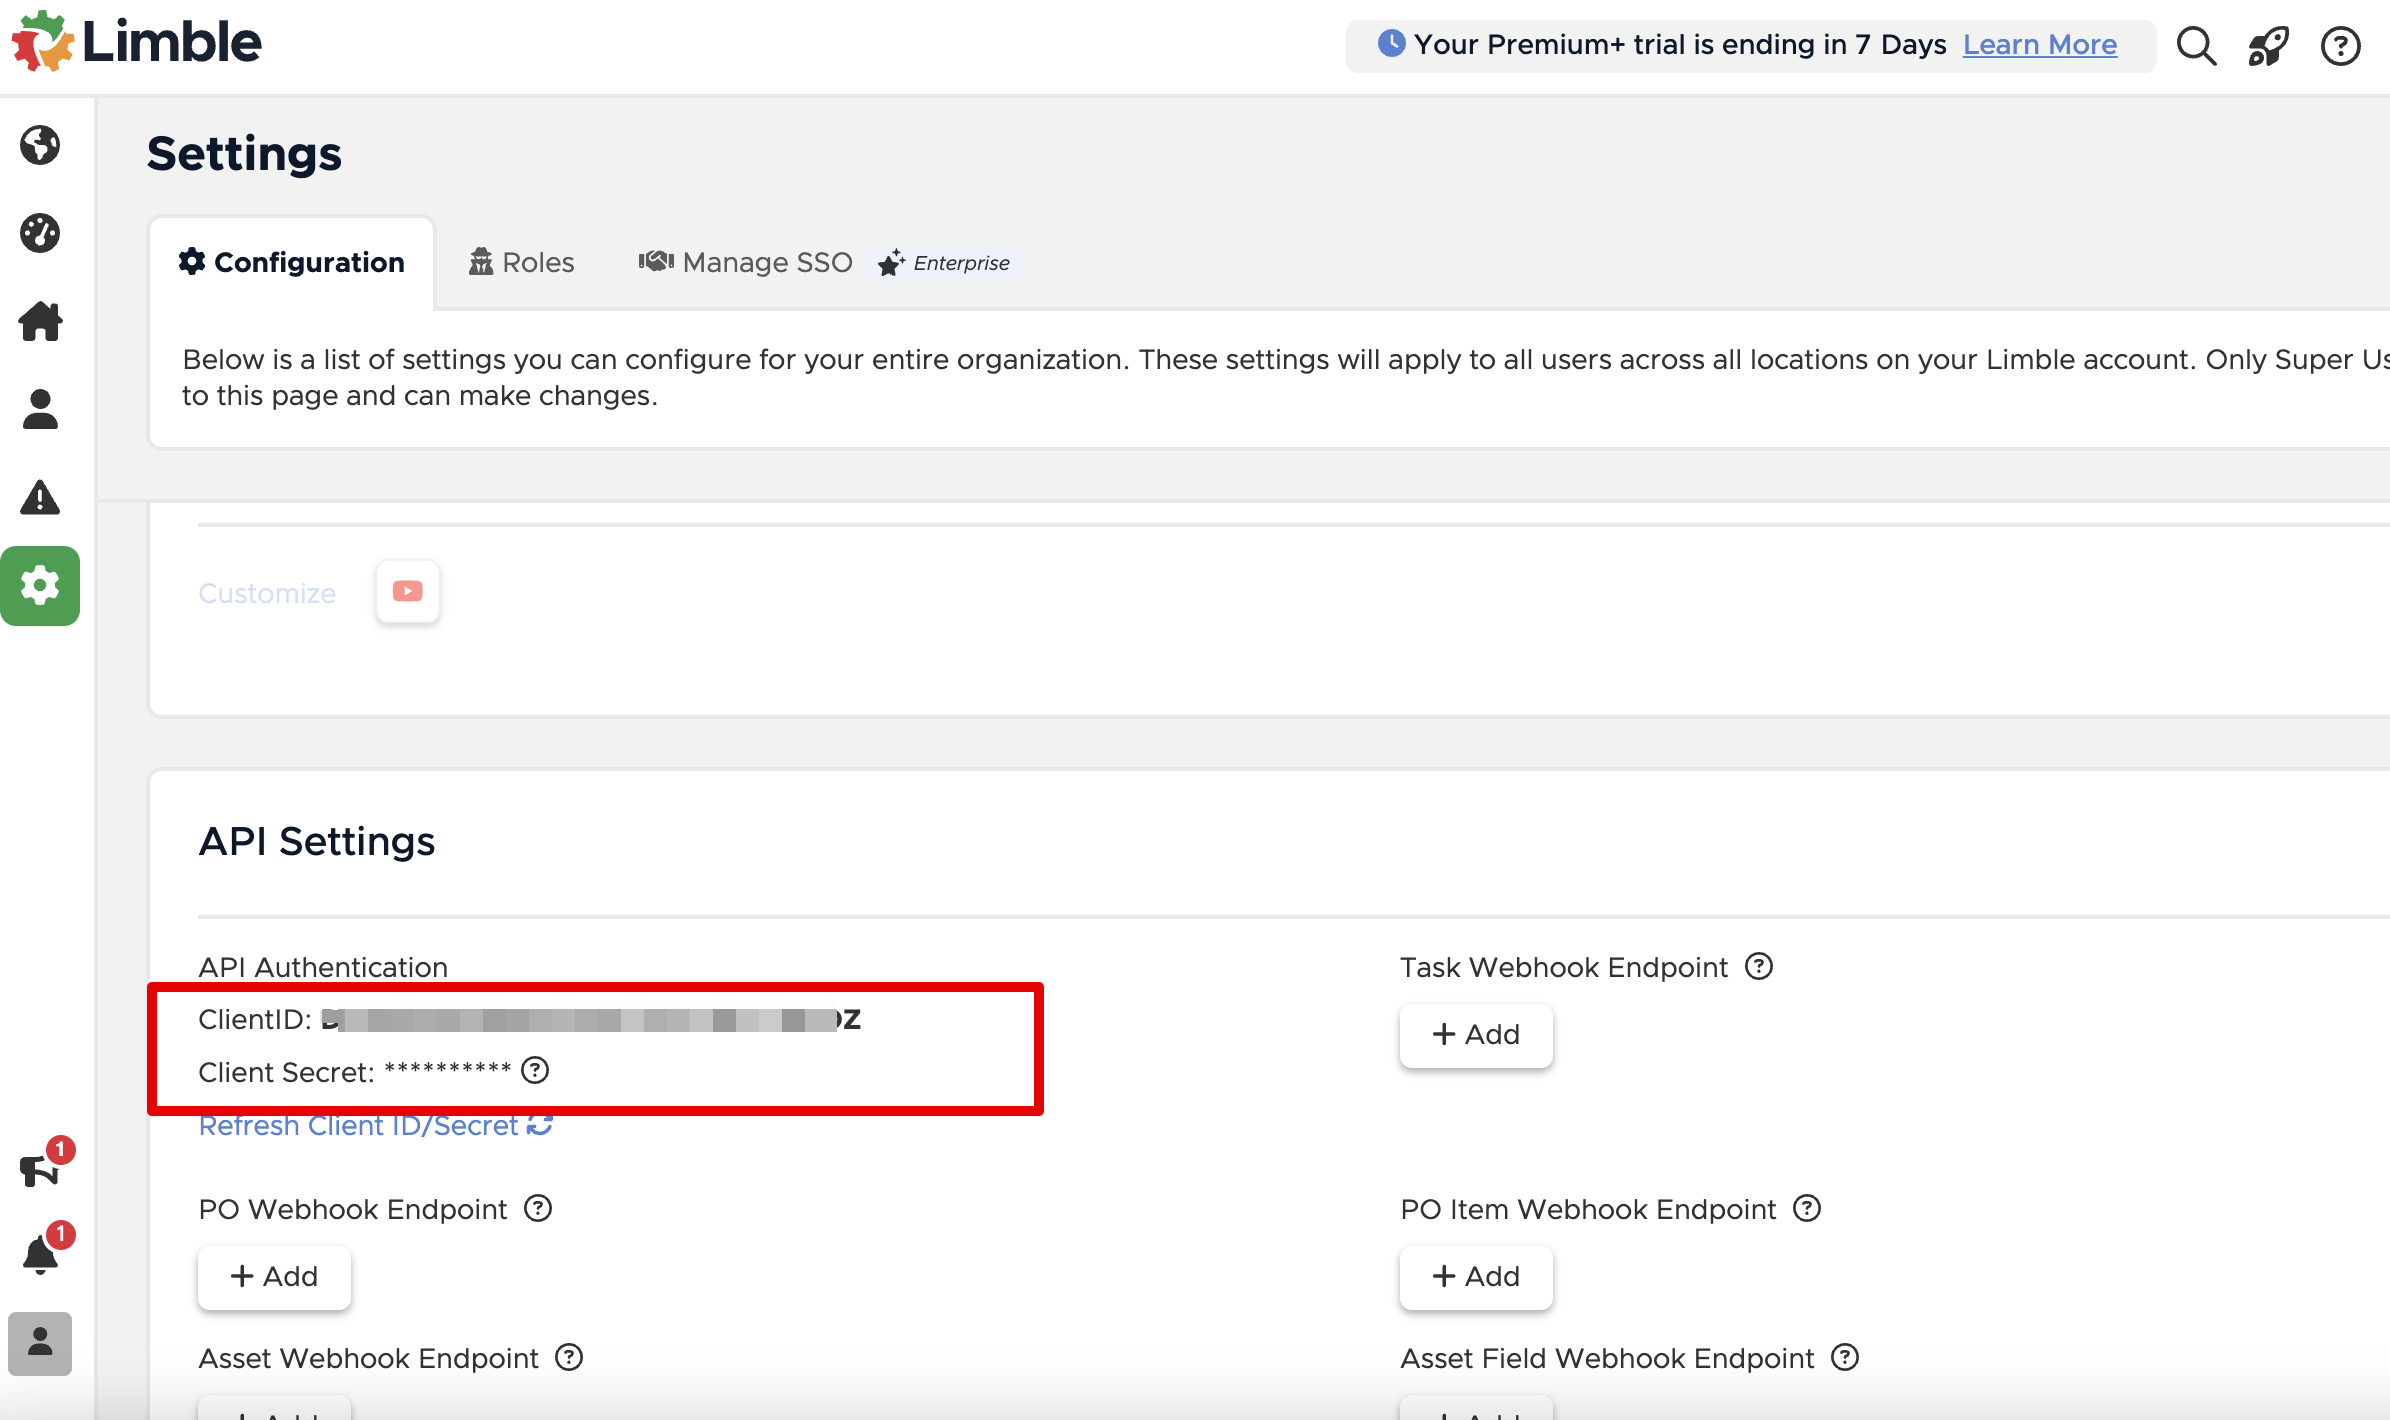2390x1420 pixels.
Task: Click the rocket icon in header
Action: tap(2267, 46)
